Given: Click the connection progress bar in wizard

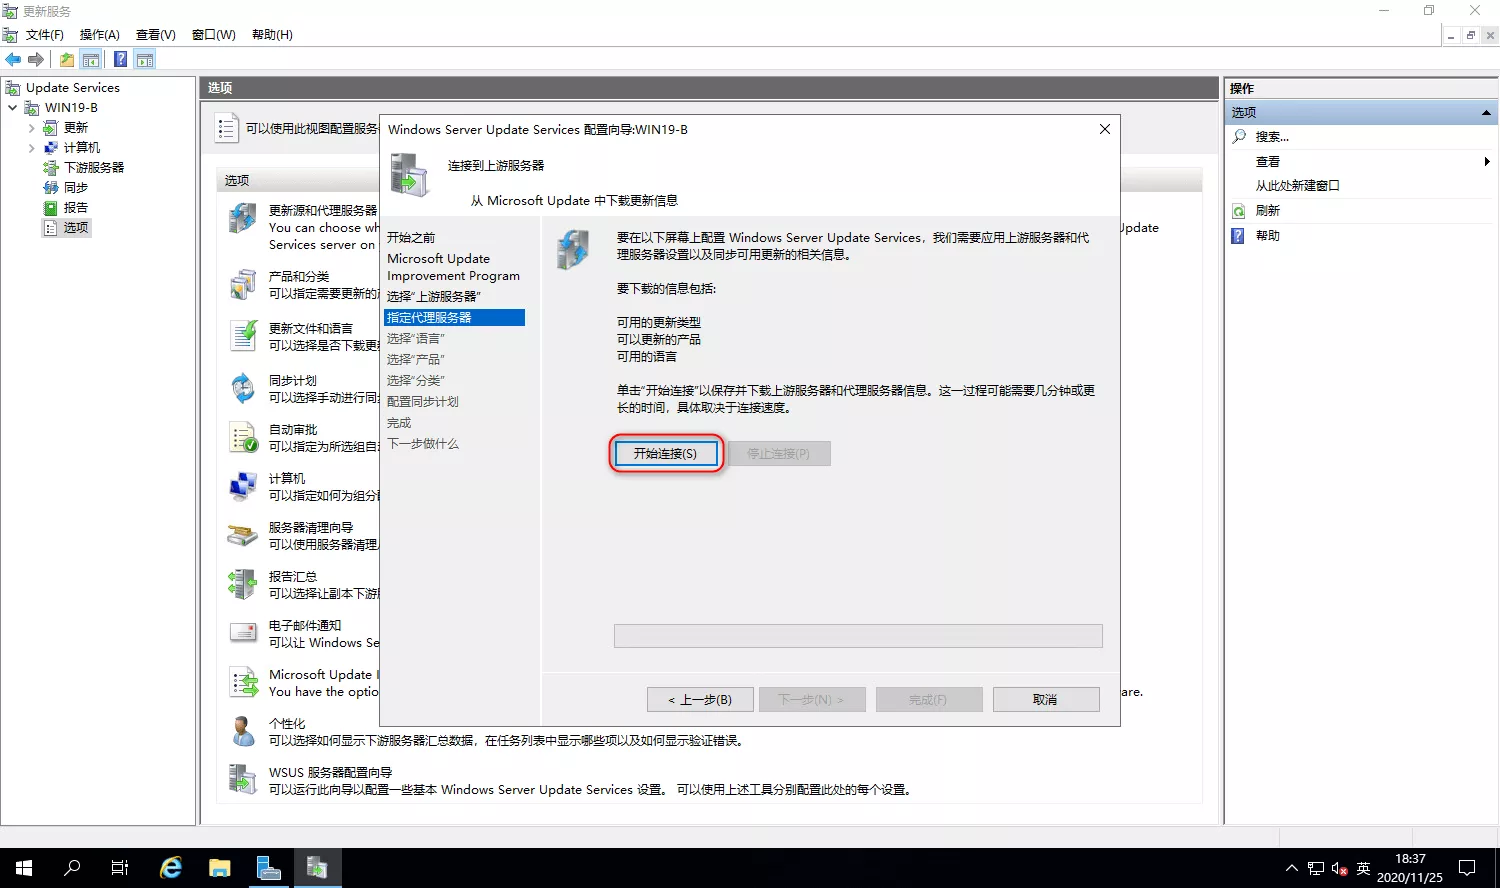Looking at the screenshot, I should click(858, 636).
